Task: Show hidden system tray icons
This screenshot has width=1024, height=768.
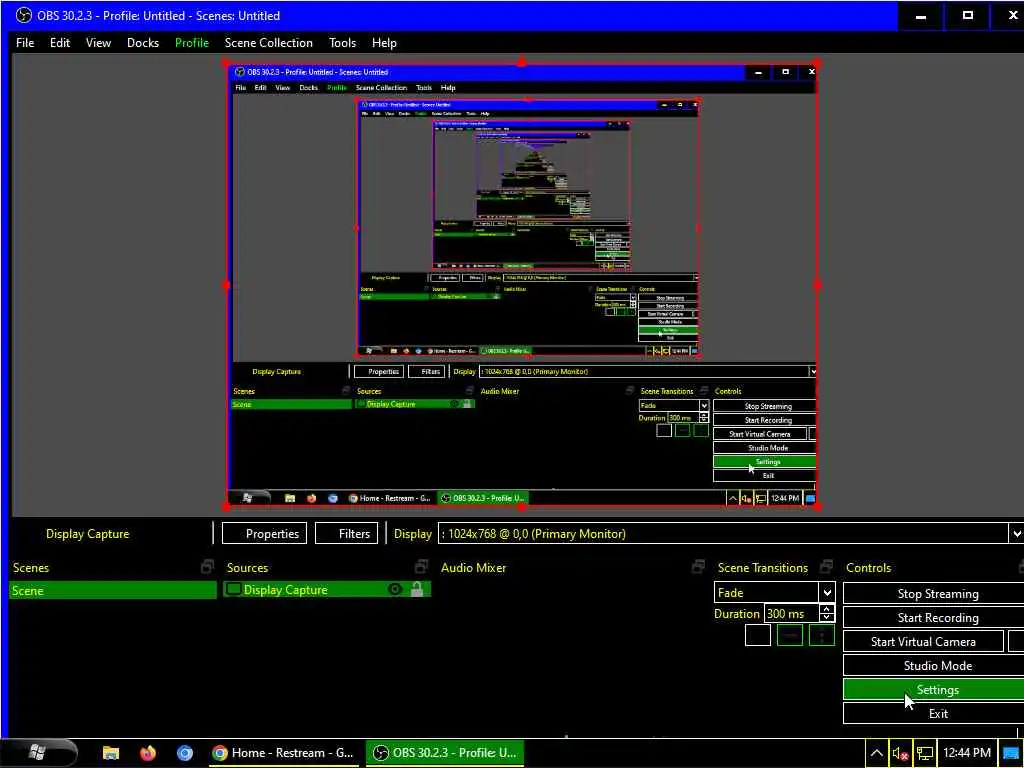Action: tap(876, 753)
